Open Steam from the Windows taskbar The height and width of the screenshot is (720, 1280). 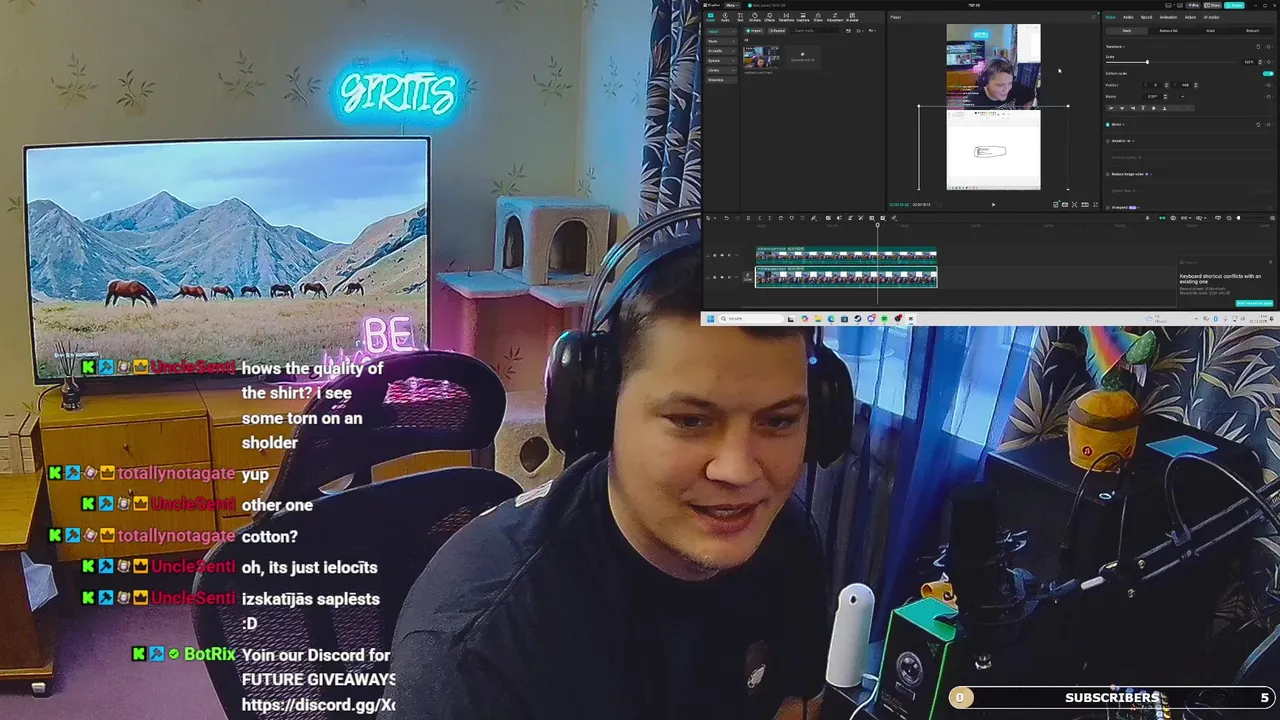(x=858, y=319)
